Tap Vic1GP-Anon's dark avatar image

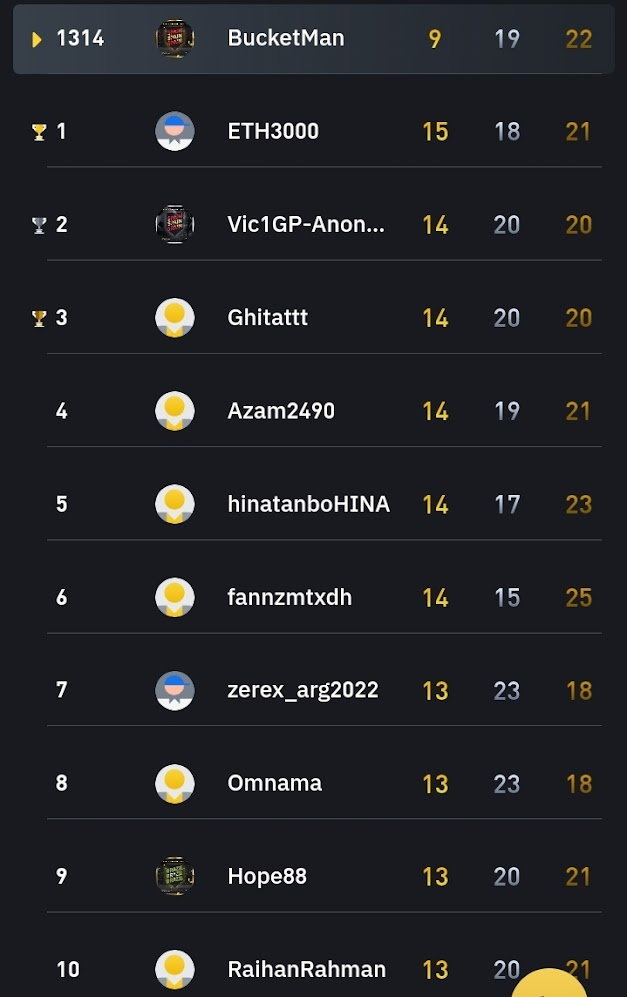pyautogui.click(x=175, y=224)
